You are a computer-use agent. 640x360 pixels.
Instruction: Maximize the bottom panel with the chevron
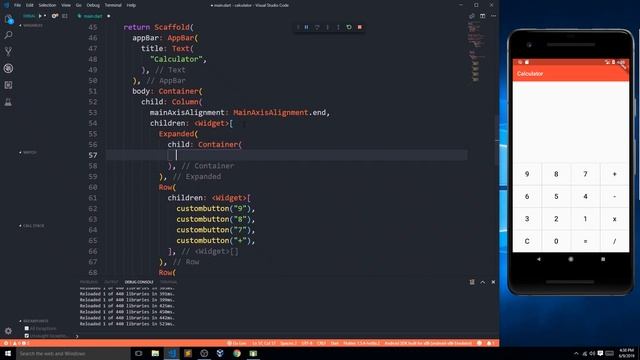[x=482, y=282]
